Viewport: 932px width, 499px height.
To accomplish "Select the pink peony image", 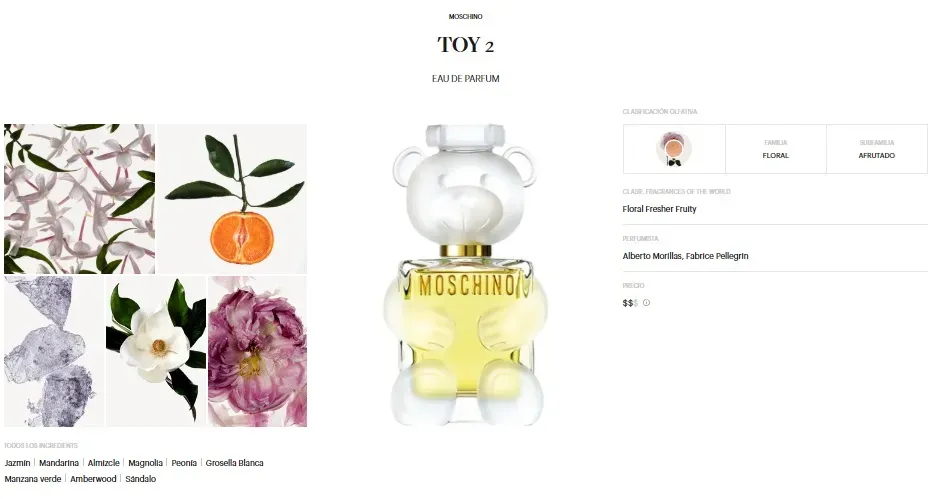I will (257, 351).
